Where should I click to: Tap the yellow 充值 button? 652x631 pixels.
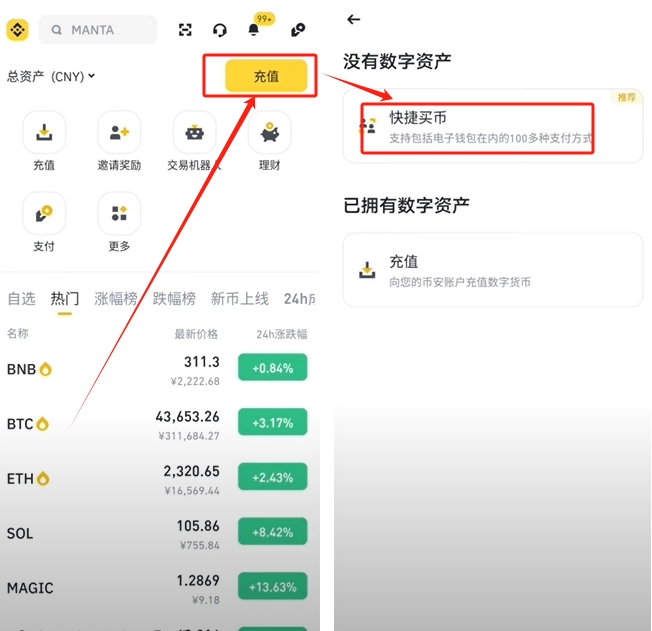tap(266, 76)
